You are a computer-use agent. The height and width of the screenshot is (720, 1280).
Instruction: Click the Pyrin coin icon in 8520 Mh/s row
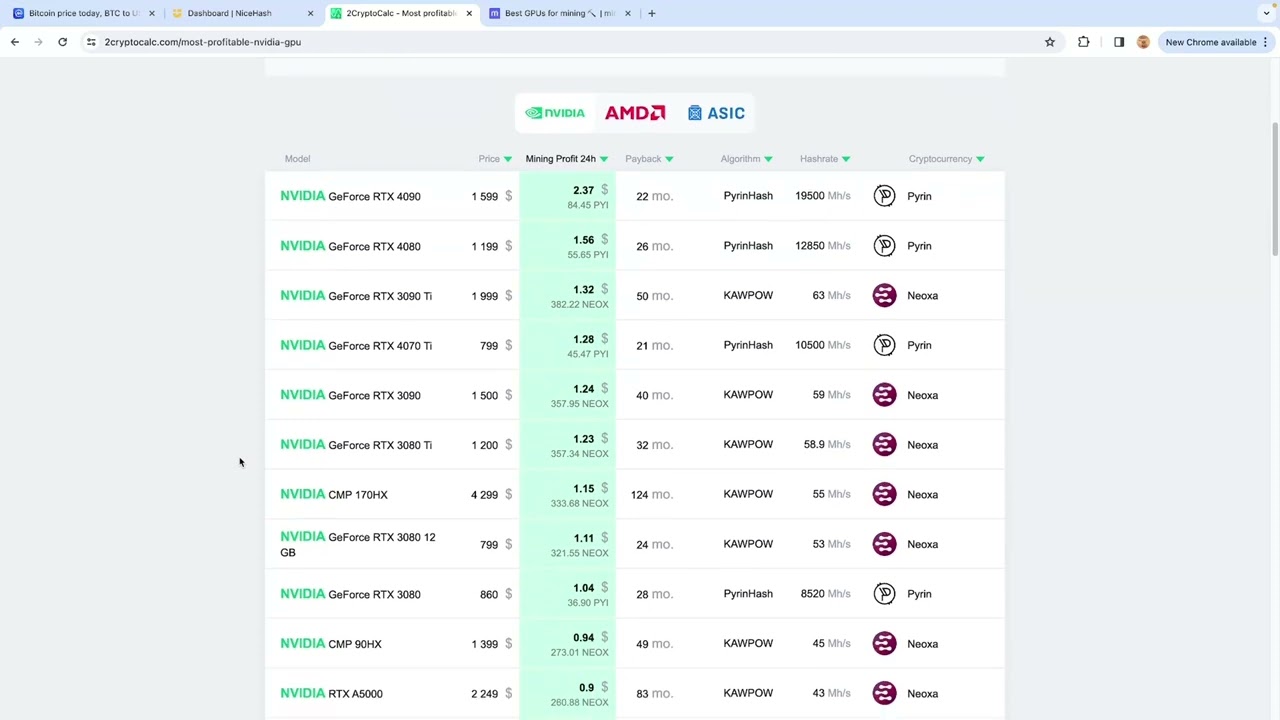pyautogui.click(x=884, y=594)
